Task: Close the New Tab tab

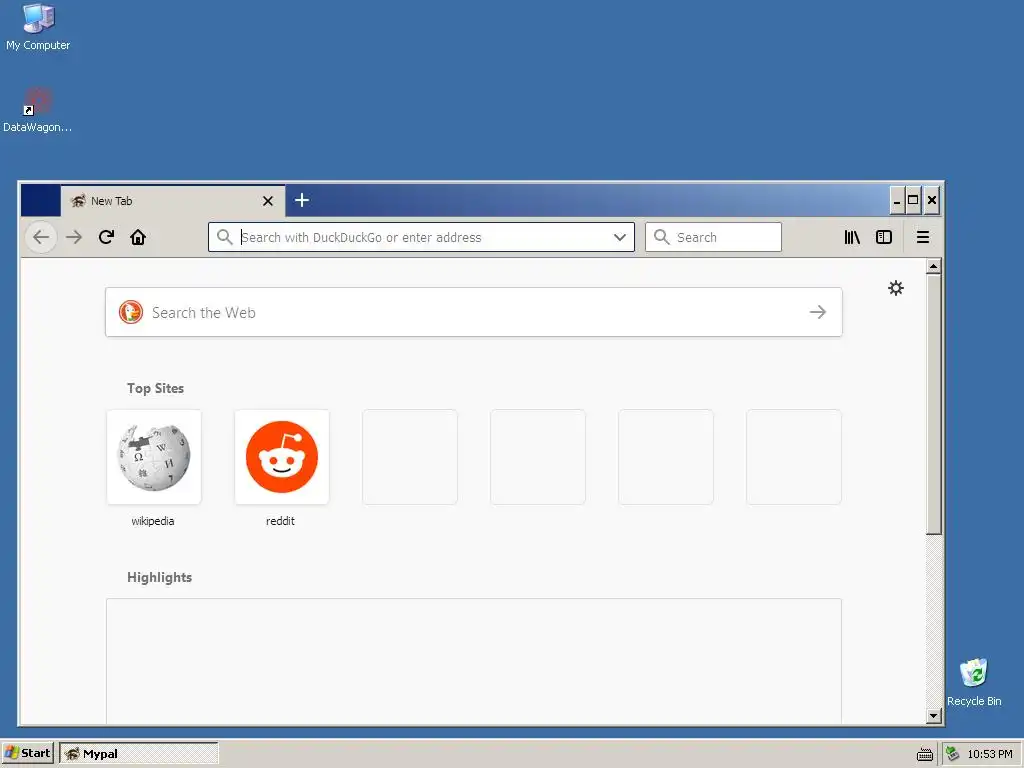Action: 268,201
